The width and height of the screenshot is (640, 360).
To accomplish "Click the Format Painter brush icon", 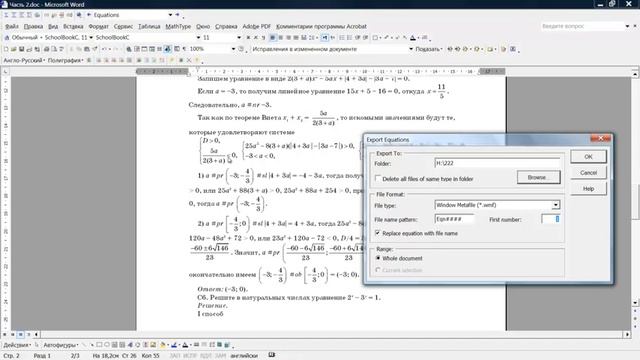I will pos(95,49).
